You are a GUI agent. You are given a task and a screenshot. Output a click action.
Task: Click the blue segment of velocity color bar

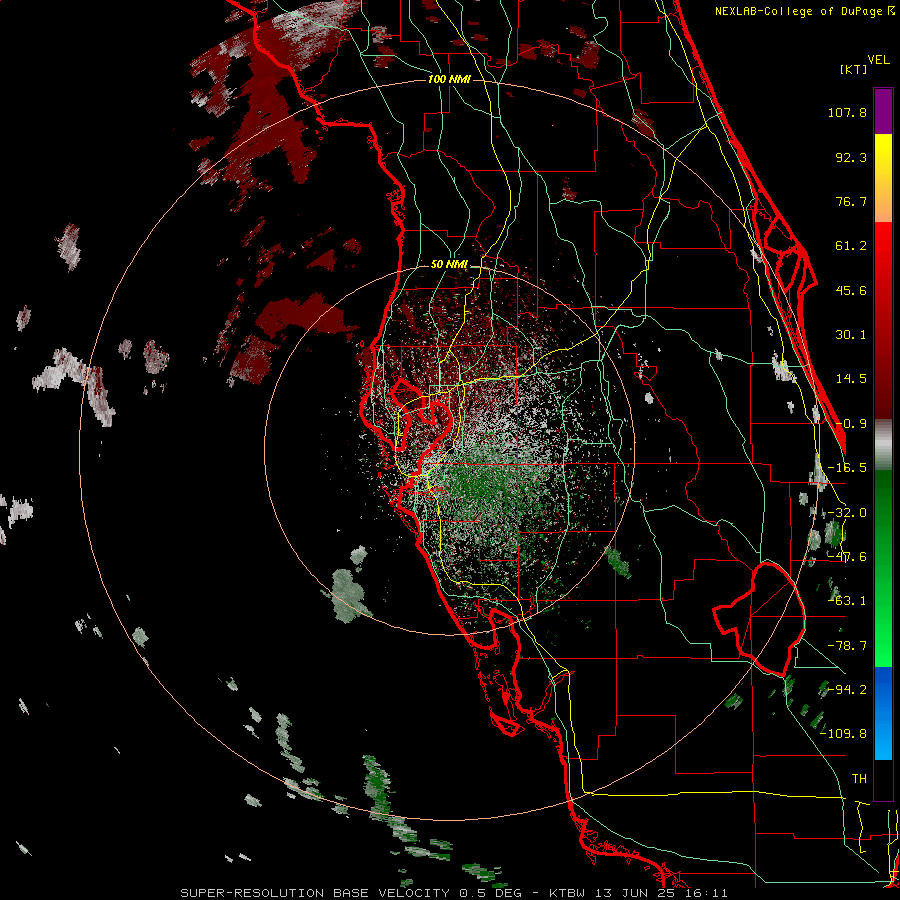[883, 713]
